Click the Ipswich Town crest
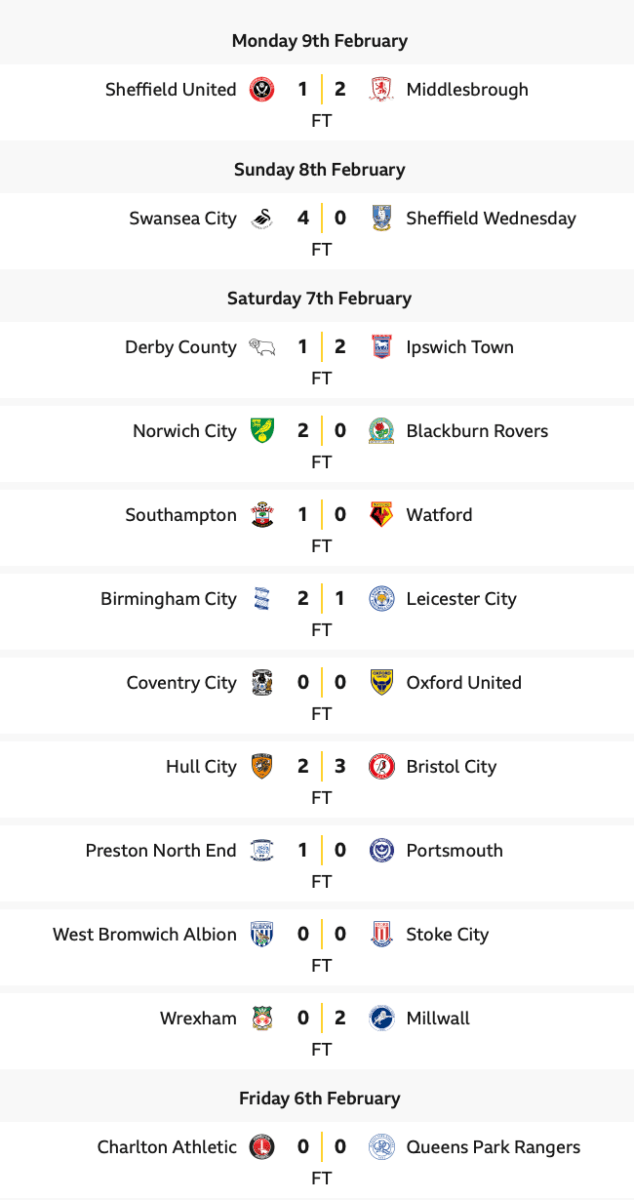 click(380, 347)
